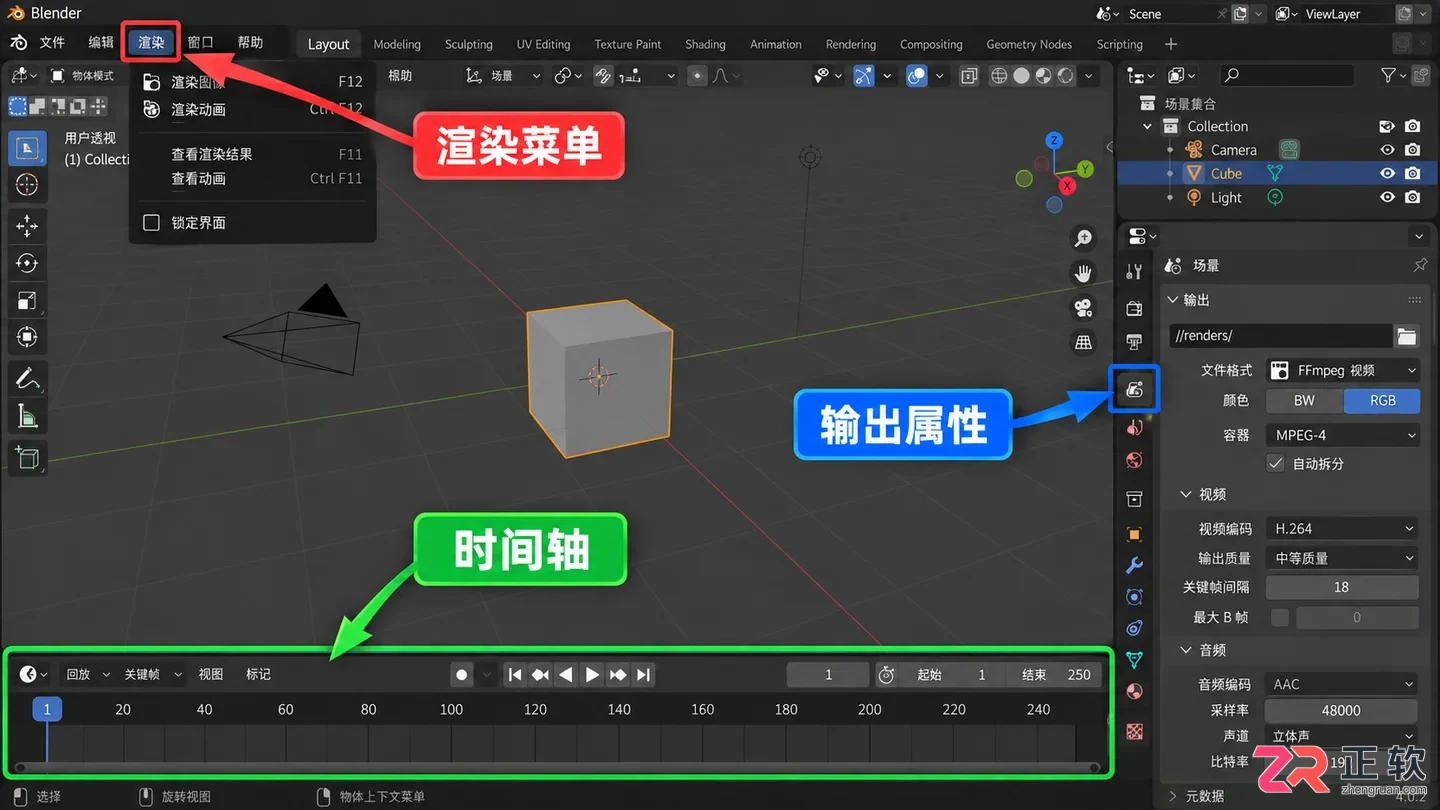Click the zoom viewport icon
The height and width of the screenshot is (810, 1440).
coord(1083,238)
